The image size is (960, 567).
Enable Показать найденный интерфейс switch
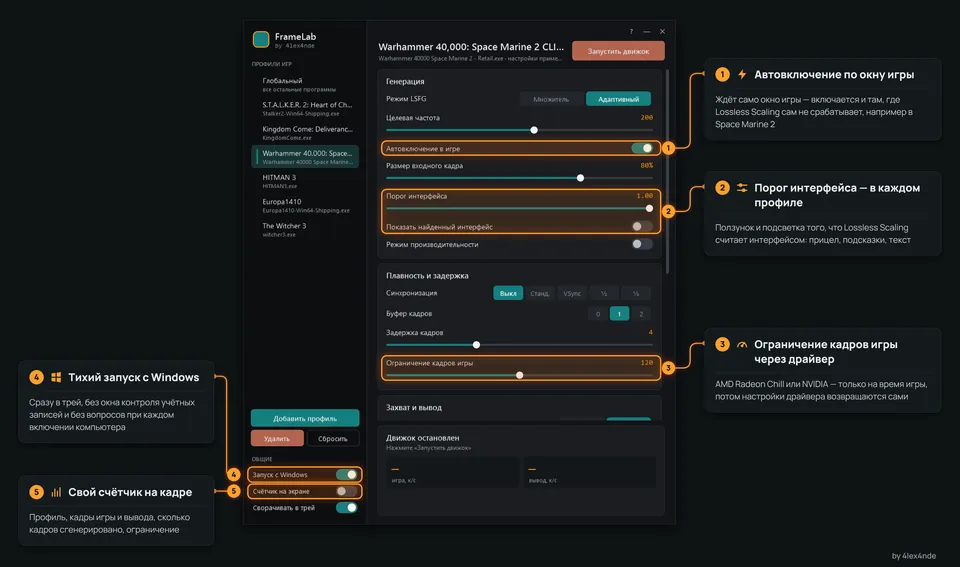click(642, 227)
